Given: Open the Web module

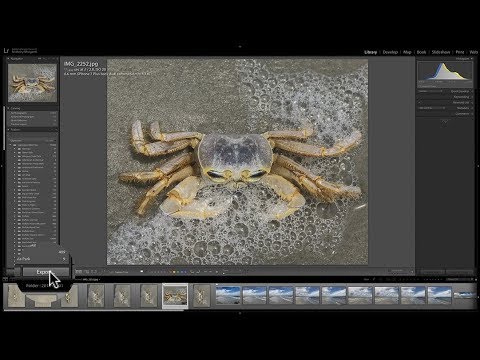Looking at the screenshot, I should [473, 52].
